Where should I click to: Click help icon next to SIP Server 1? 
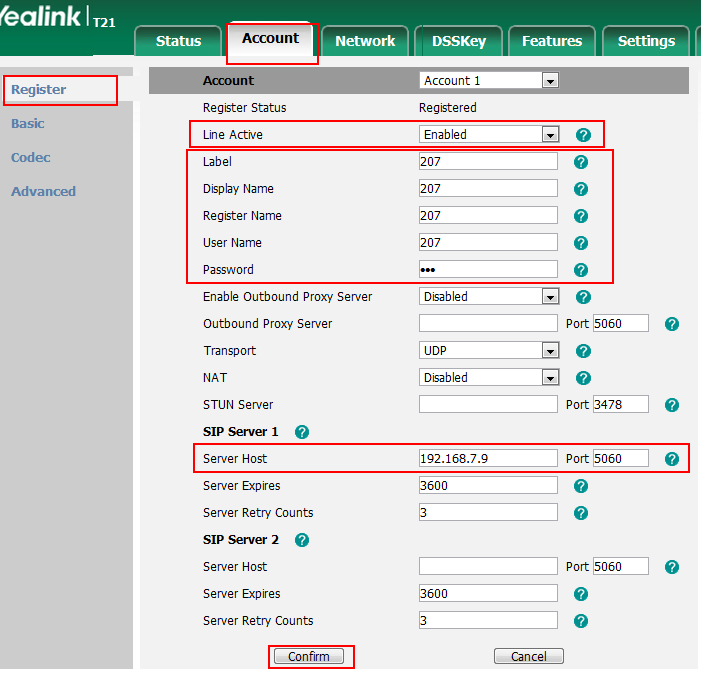click(302, 432)
